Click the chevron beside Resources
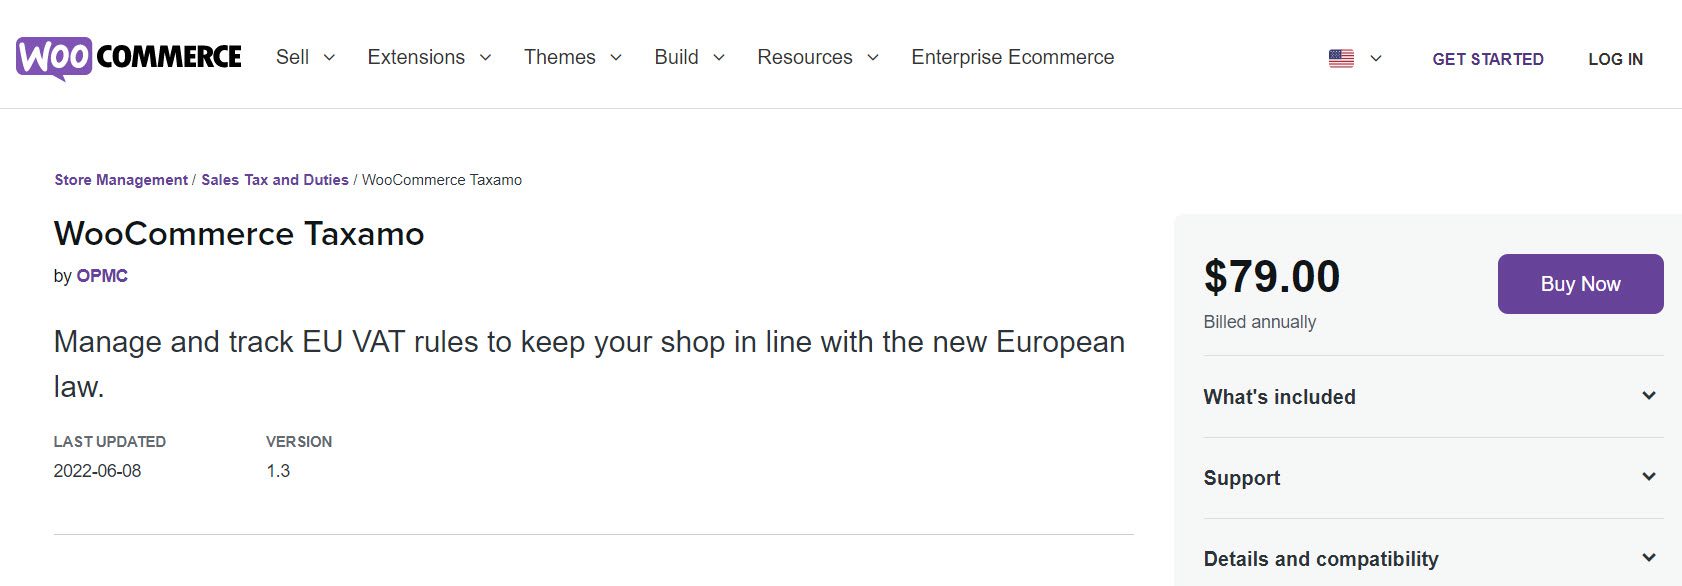 click(x=873, y=58)
